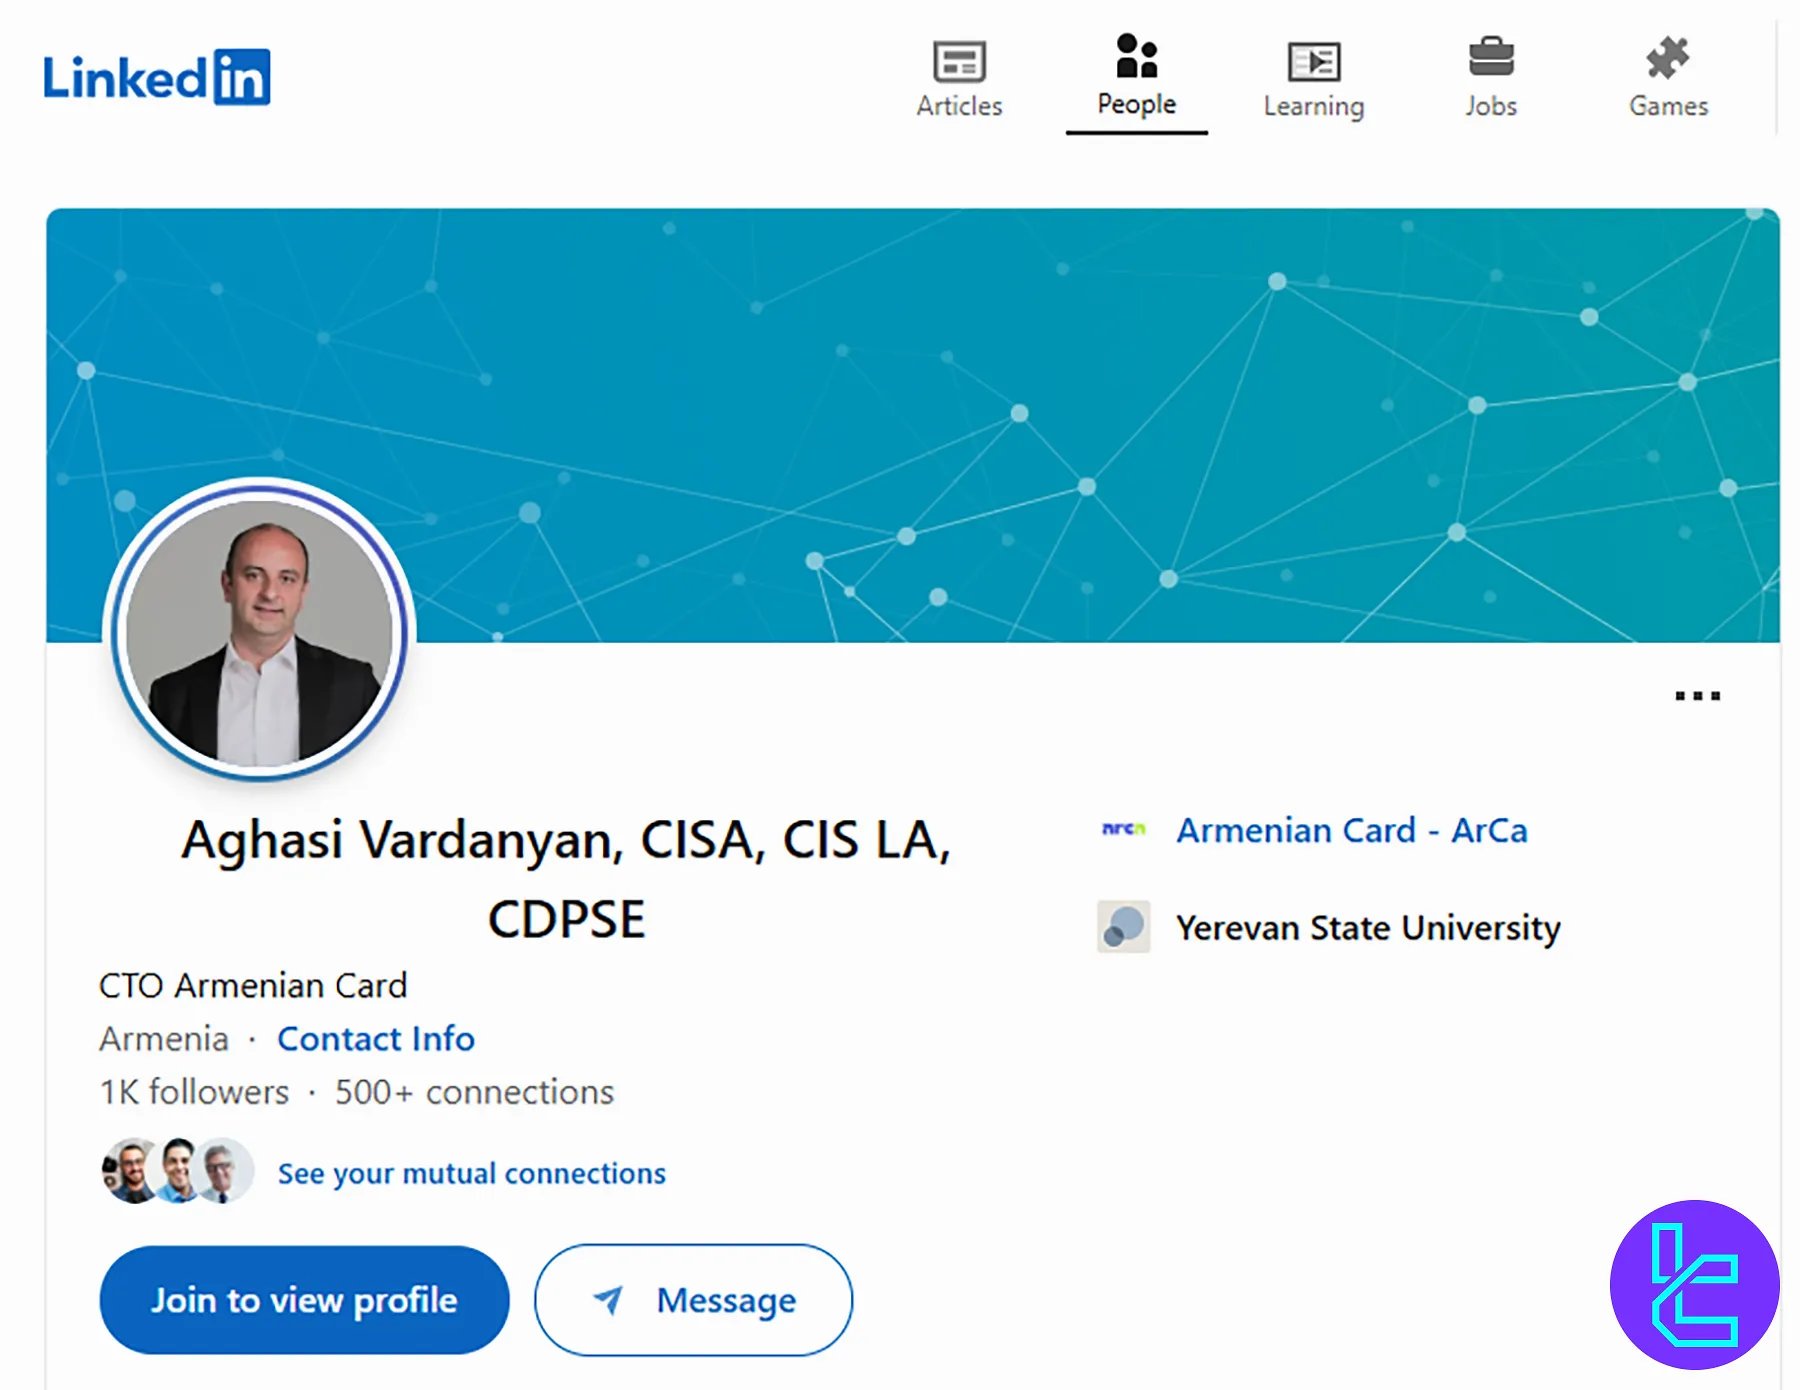Screen dimensions: 1800x1390
Task: Click the Jobs briefcase icon
Action: coord(1490,58)
